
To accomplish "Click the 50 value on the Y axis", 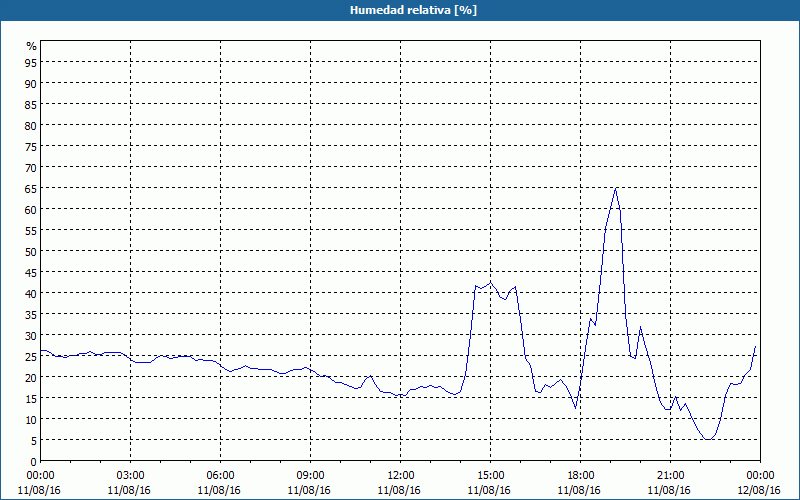I will point(31,252).
